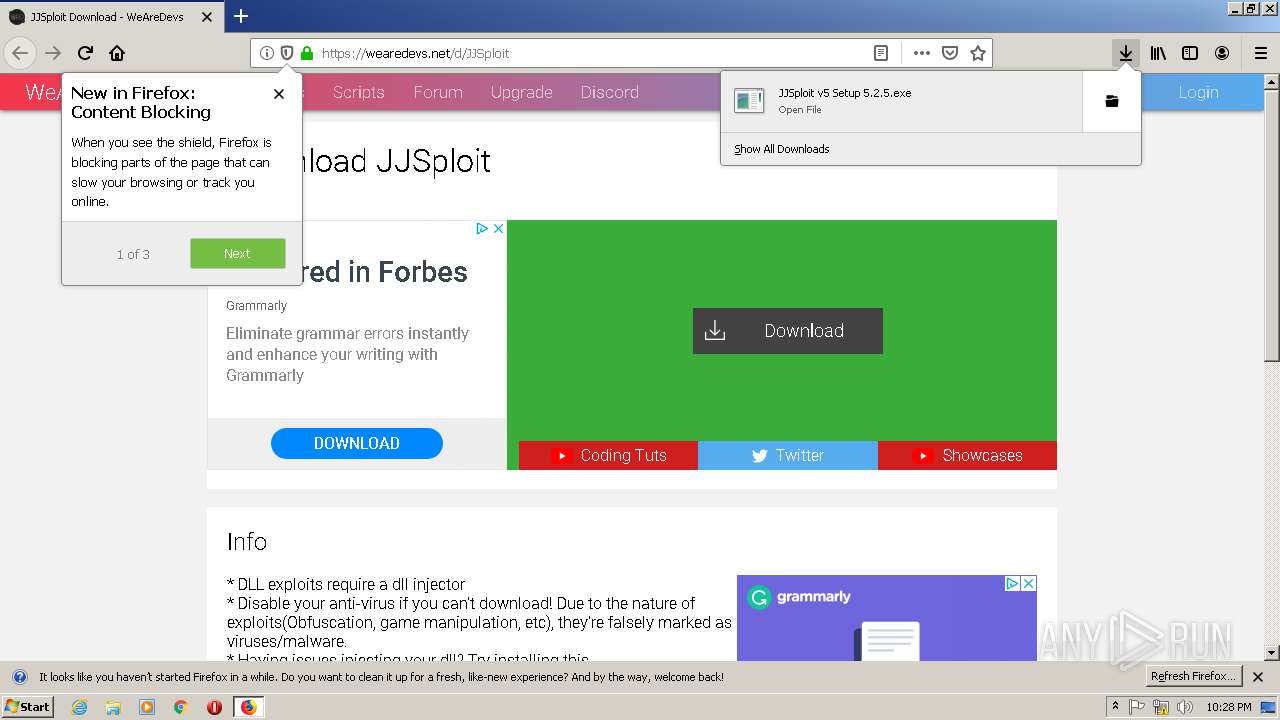This screenshot has height=720, width=1280.
Task: Open the Twitter link
Action: pos(788,455)
